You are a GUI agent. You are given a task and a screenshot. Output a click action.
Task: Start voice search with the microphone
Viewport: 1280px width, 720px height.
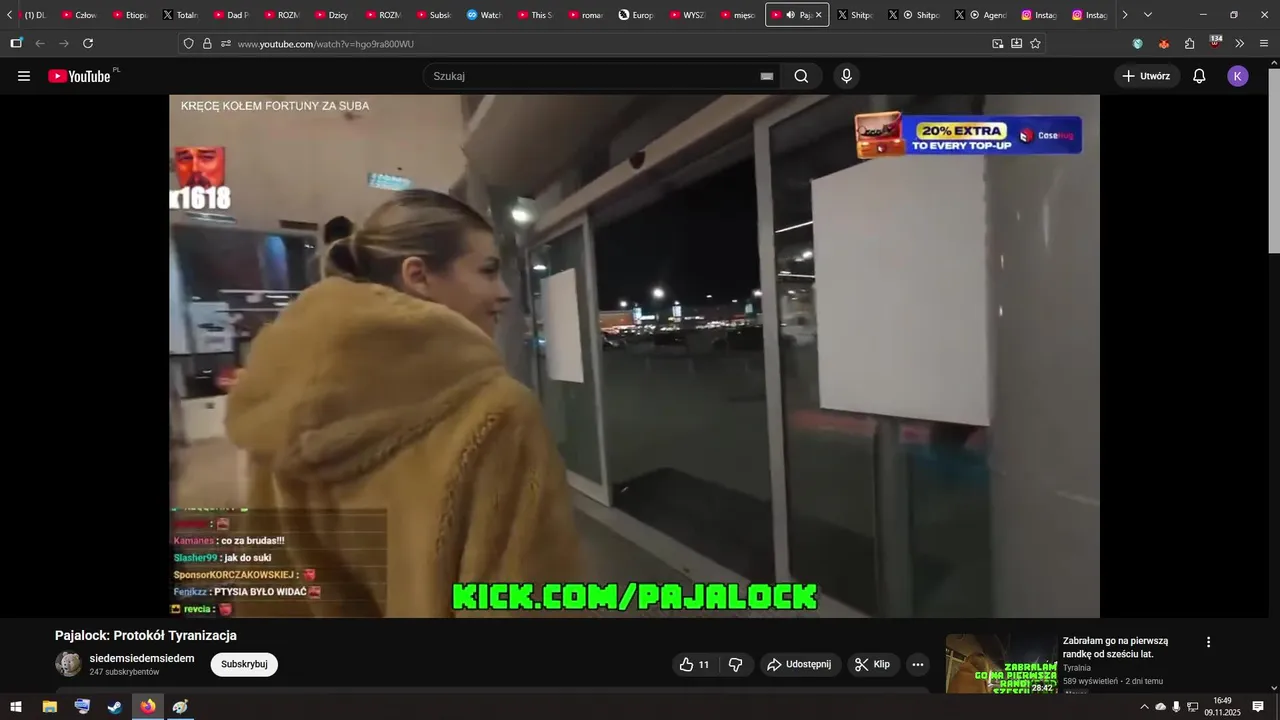click(x=847, y=76)
